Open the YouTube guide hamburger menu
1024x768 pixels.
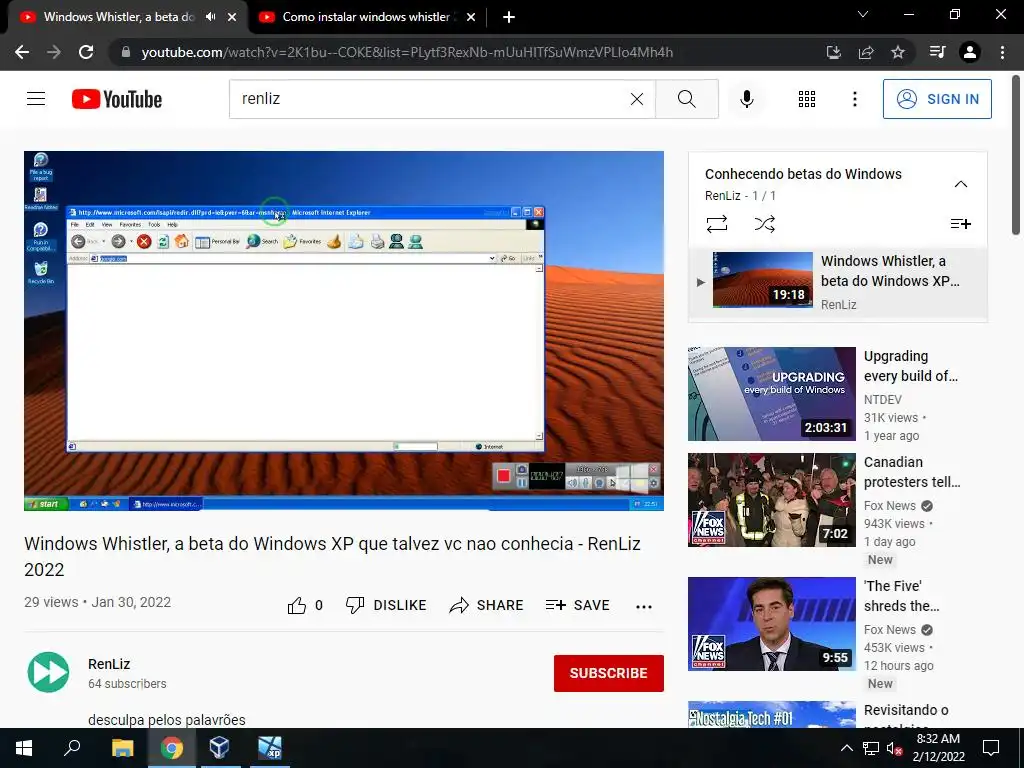tap(36, 99)
